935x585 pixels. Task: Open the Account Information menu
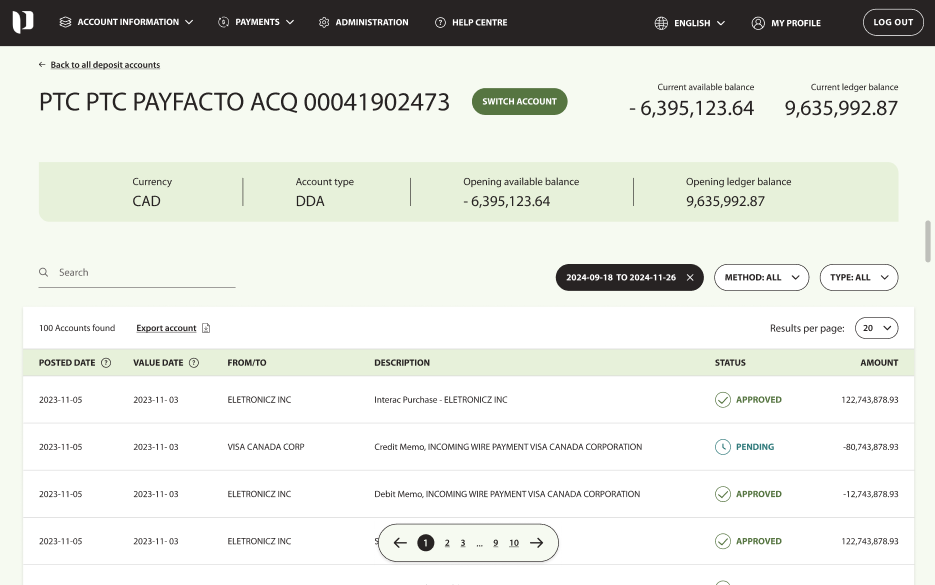127,22
